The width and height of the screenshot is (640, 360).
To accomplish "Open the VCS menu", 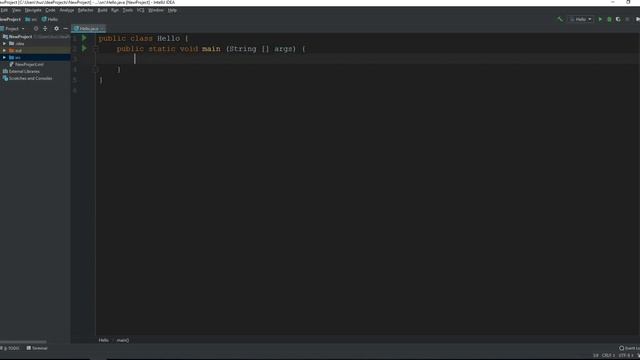I will pos(140,10).
